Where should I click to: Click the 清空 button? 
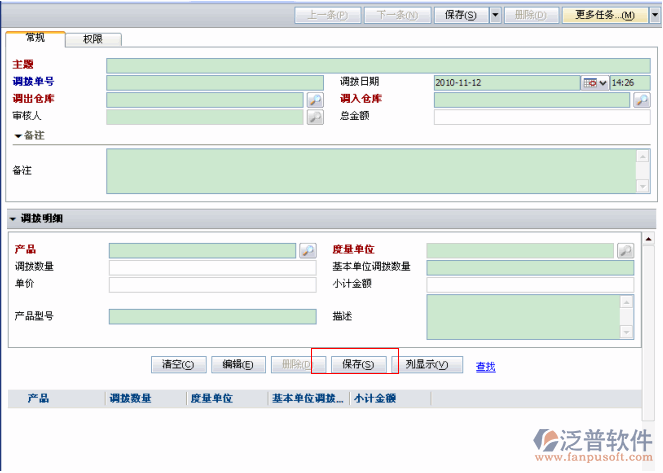pyautogui.click(x=179, y=365)
